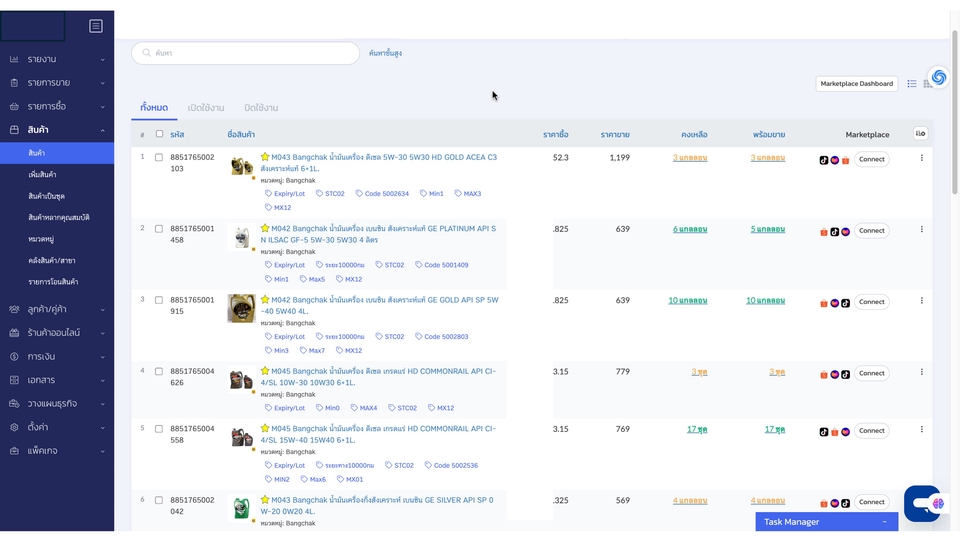This screenshot has height=540, width=960.
Task: Expand the แพ็คเกจ menu chevron
Action: 102,451
